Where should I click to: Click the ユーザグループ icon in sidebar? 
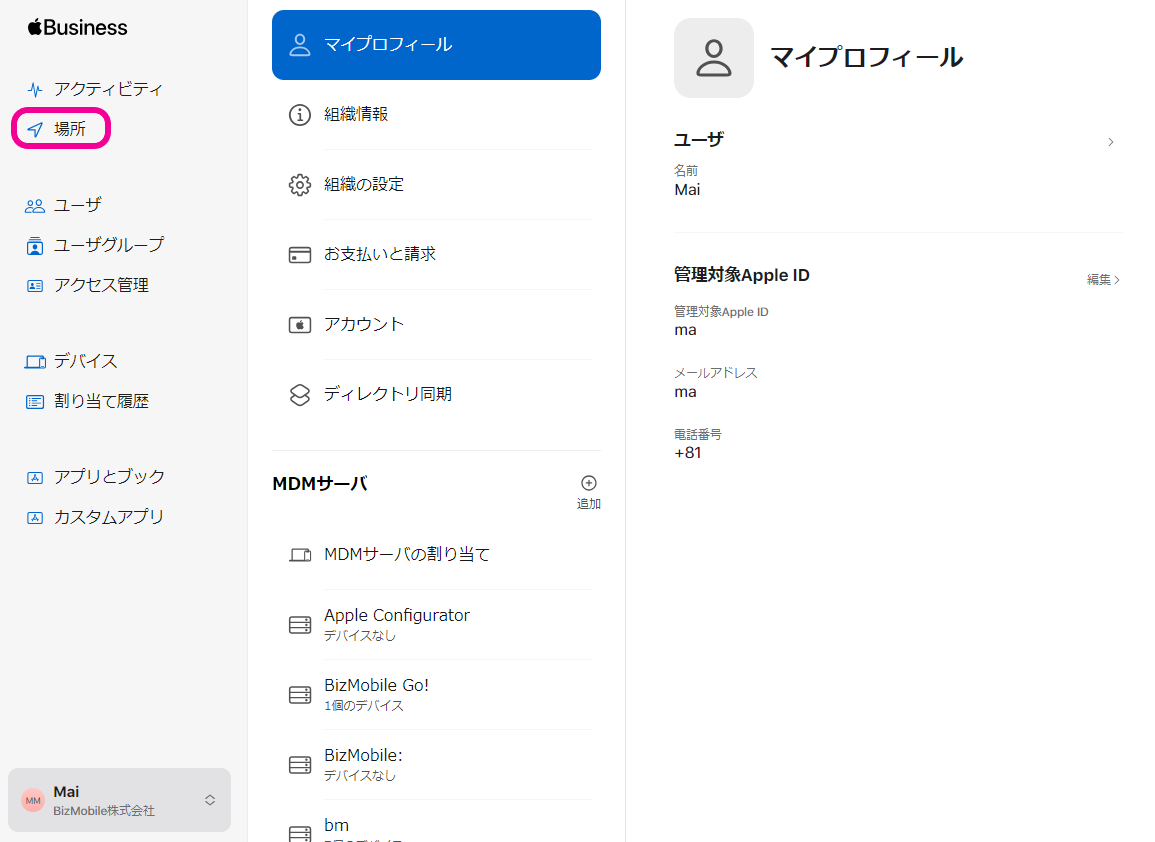click(35, 246)
